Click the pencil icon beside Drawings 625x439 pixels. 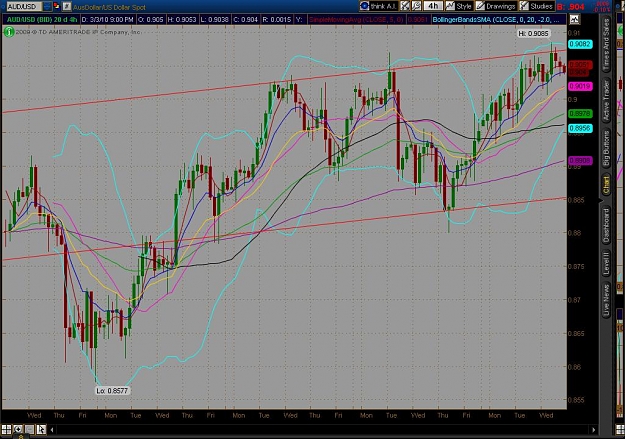[x=480, y=6]
